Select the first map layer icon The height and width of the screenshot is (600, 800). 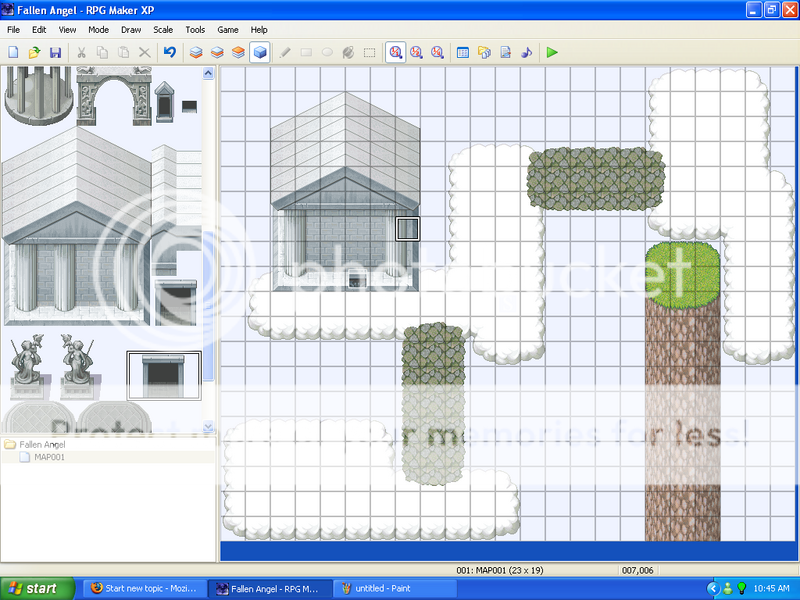click(x=195, y=52)
